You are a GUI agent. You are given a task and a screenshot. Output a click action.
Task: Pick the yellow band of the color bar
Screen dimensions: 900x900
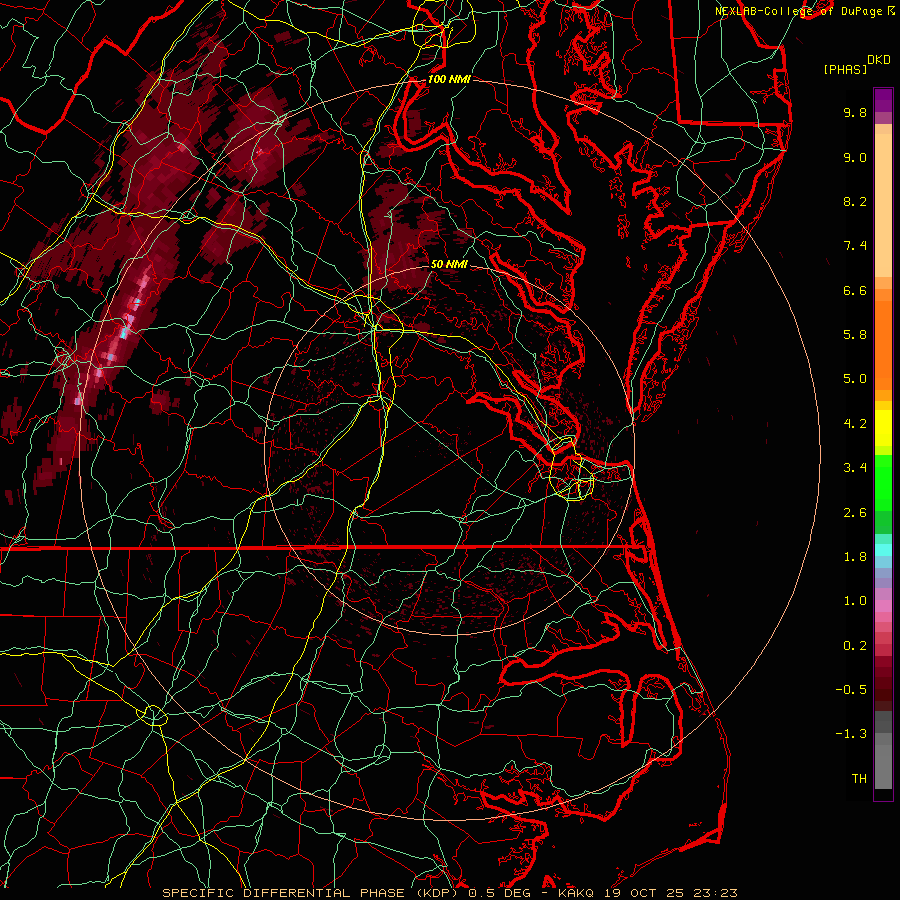pos(883,428)
